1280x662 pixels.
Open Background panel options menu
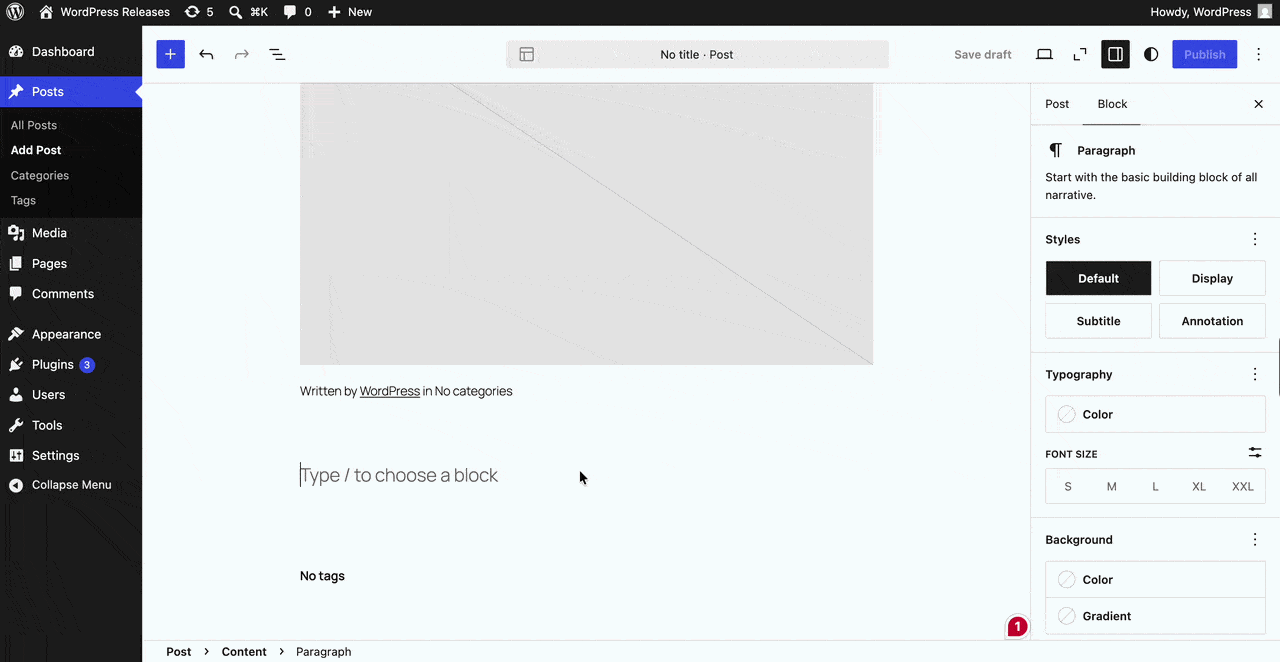(x=1255, y=539)
